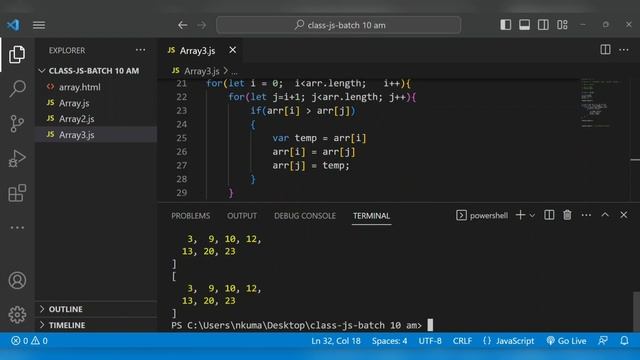Click the Array3.js breadcrumb item

(202, 71)
